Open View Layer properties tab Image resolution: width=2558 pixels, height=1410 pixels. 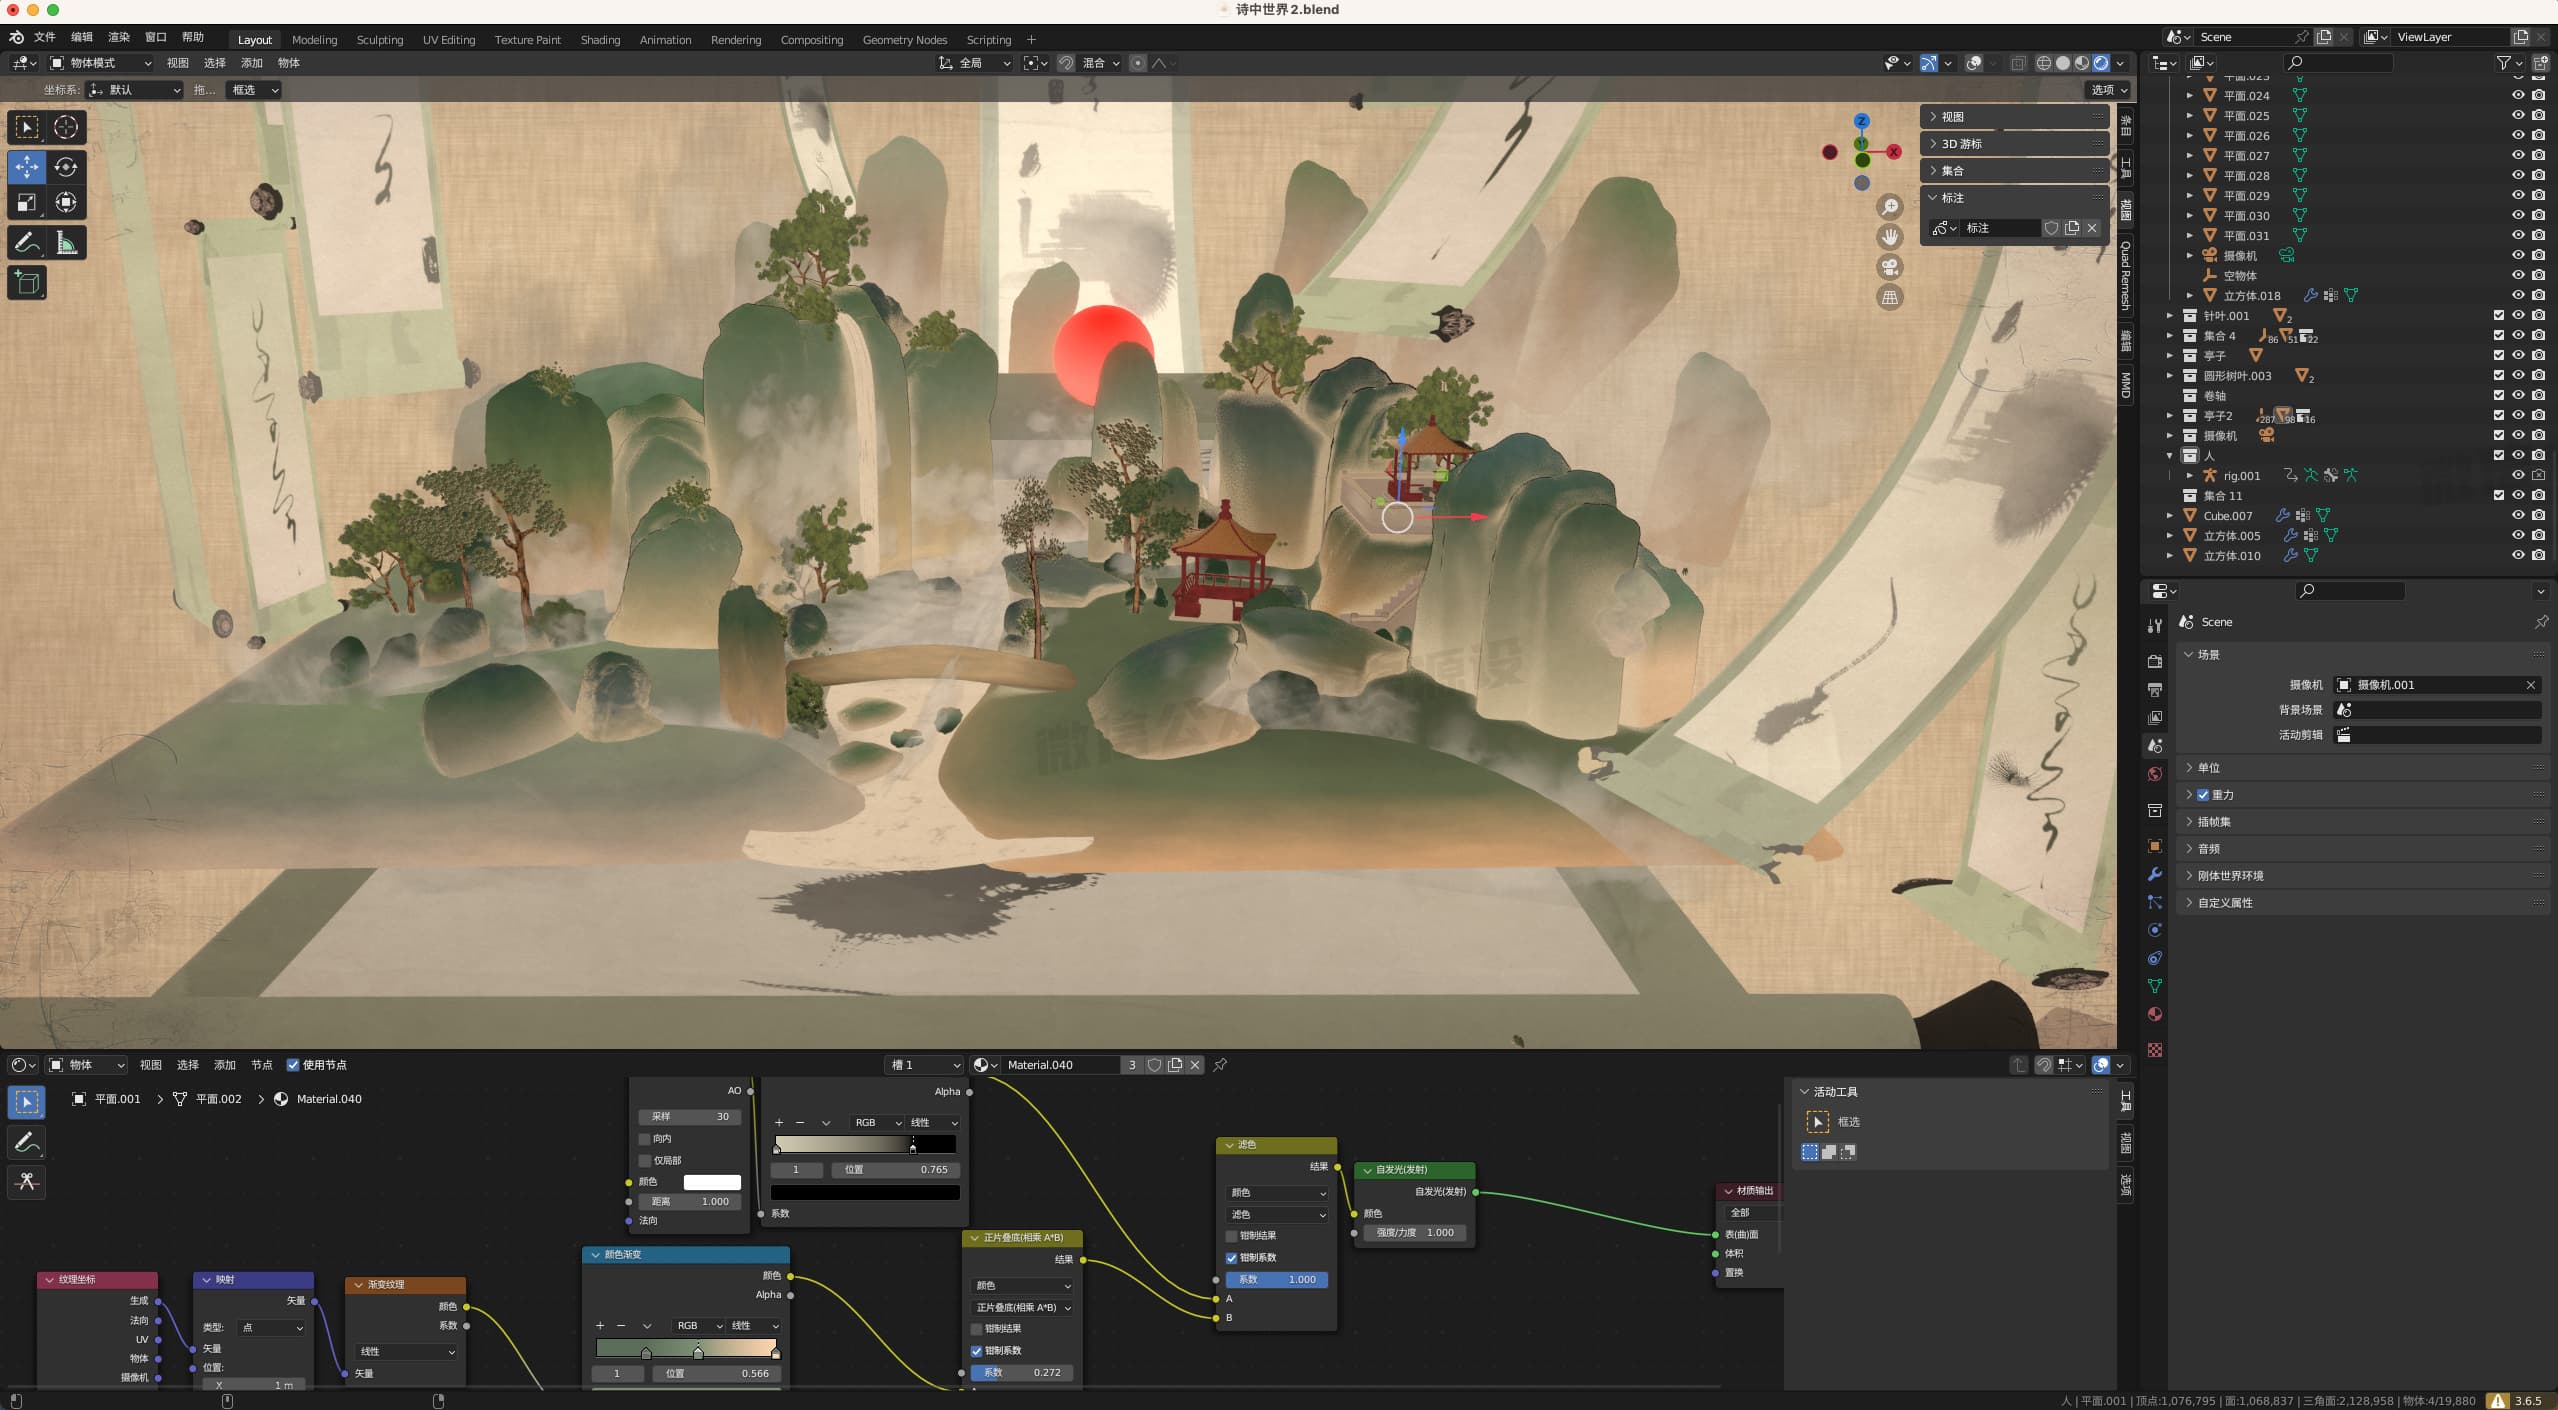[2155, 718]
